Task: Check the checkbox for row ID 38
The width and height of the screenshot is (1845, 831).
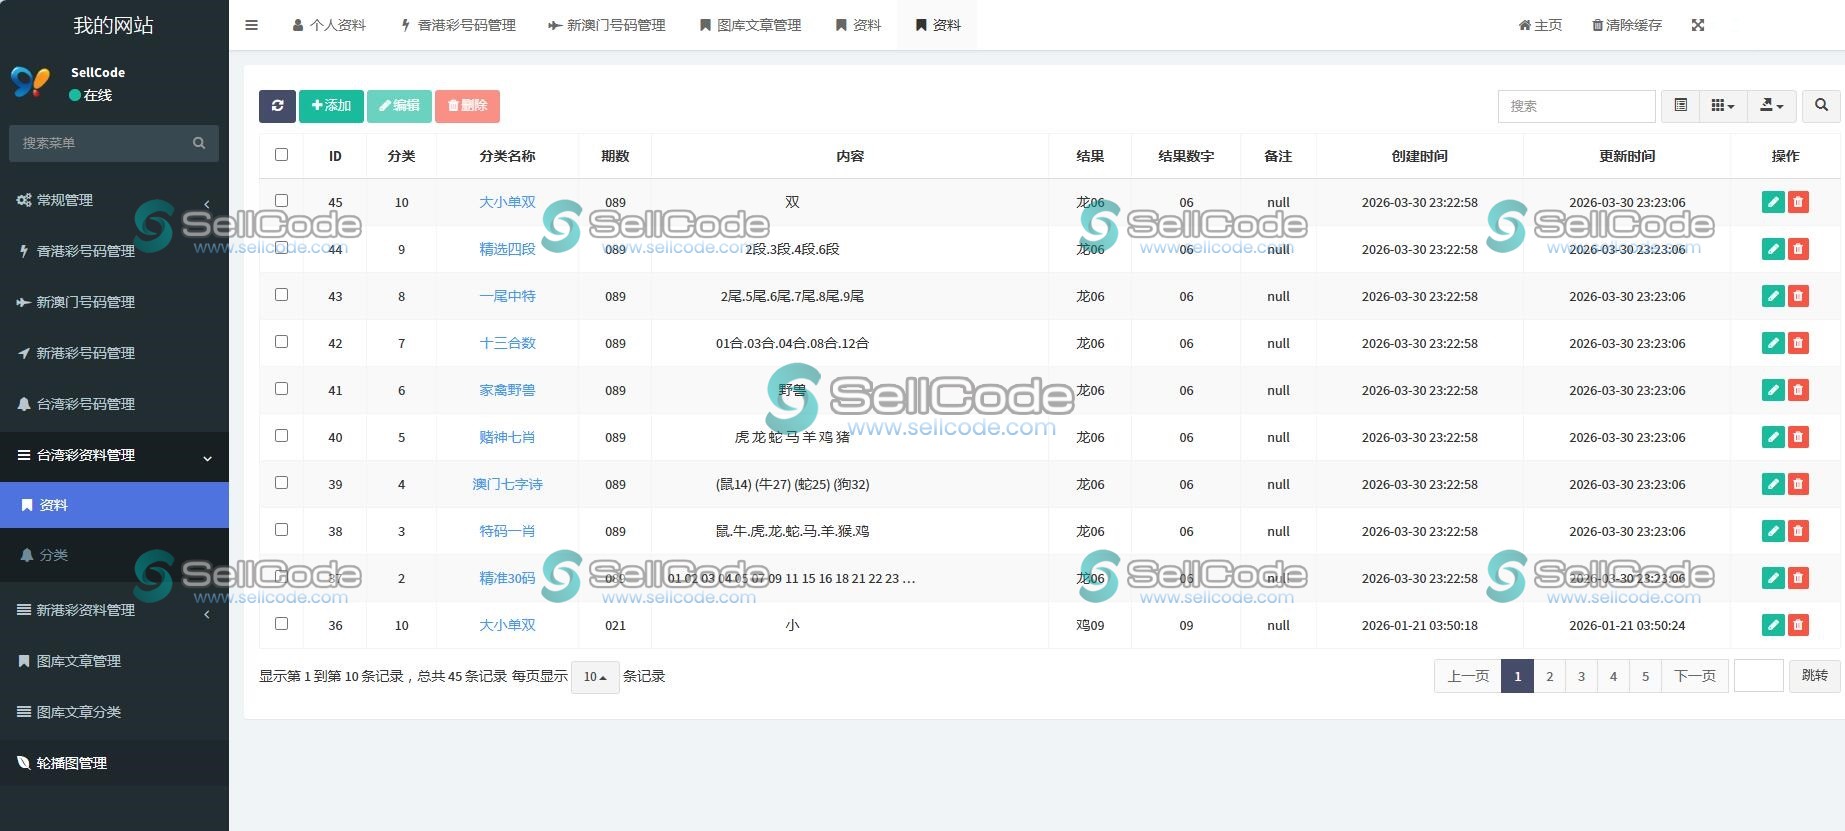Action: click(281, 529)
